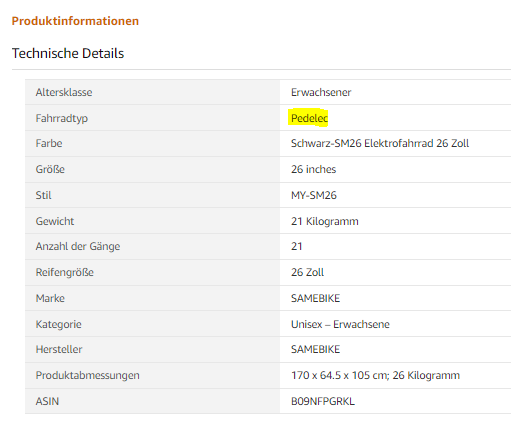Select the highlighted Pedelec value
511x428 pixels.
click(x=309, y=118)
